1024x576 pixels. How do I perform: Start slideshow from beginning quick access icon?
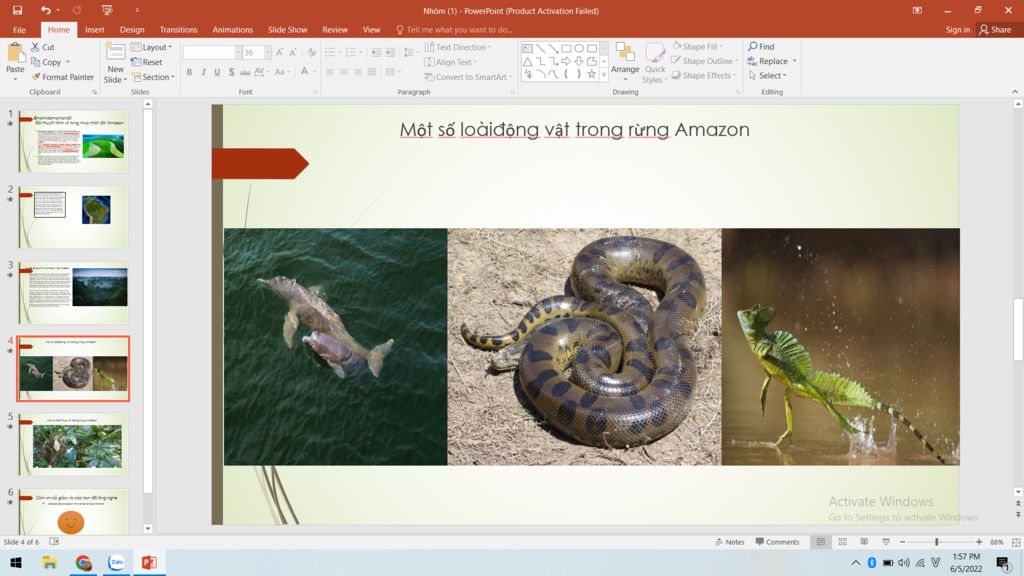tap(107, 10)
